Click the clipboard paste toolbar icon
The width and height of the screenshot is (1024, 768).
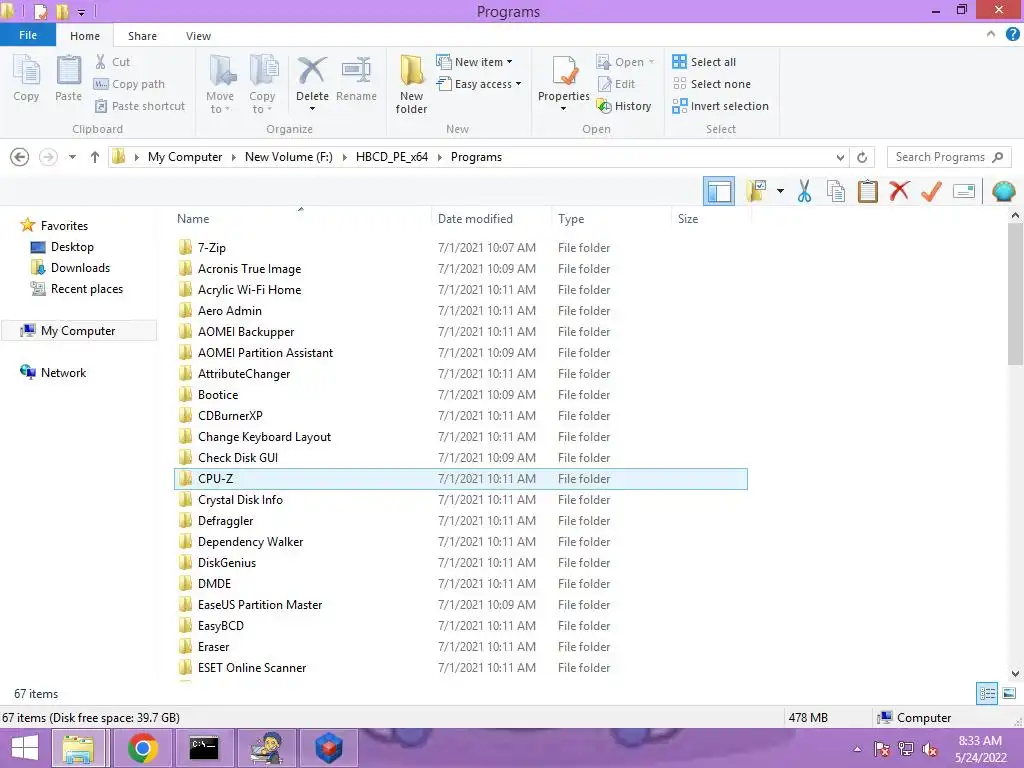(x=867, y=191)
